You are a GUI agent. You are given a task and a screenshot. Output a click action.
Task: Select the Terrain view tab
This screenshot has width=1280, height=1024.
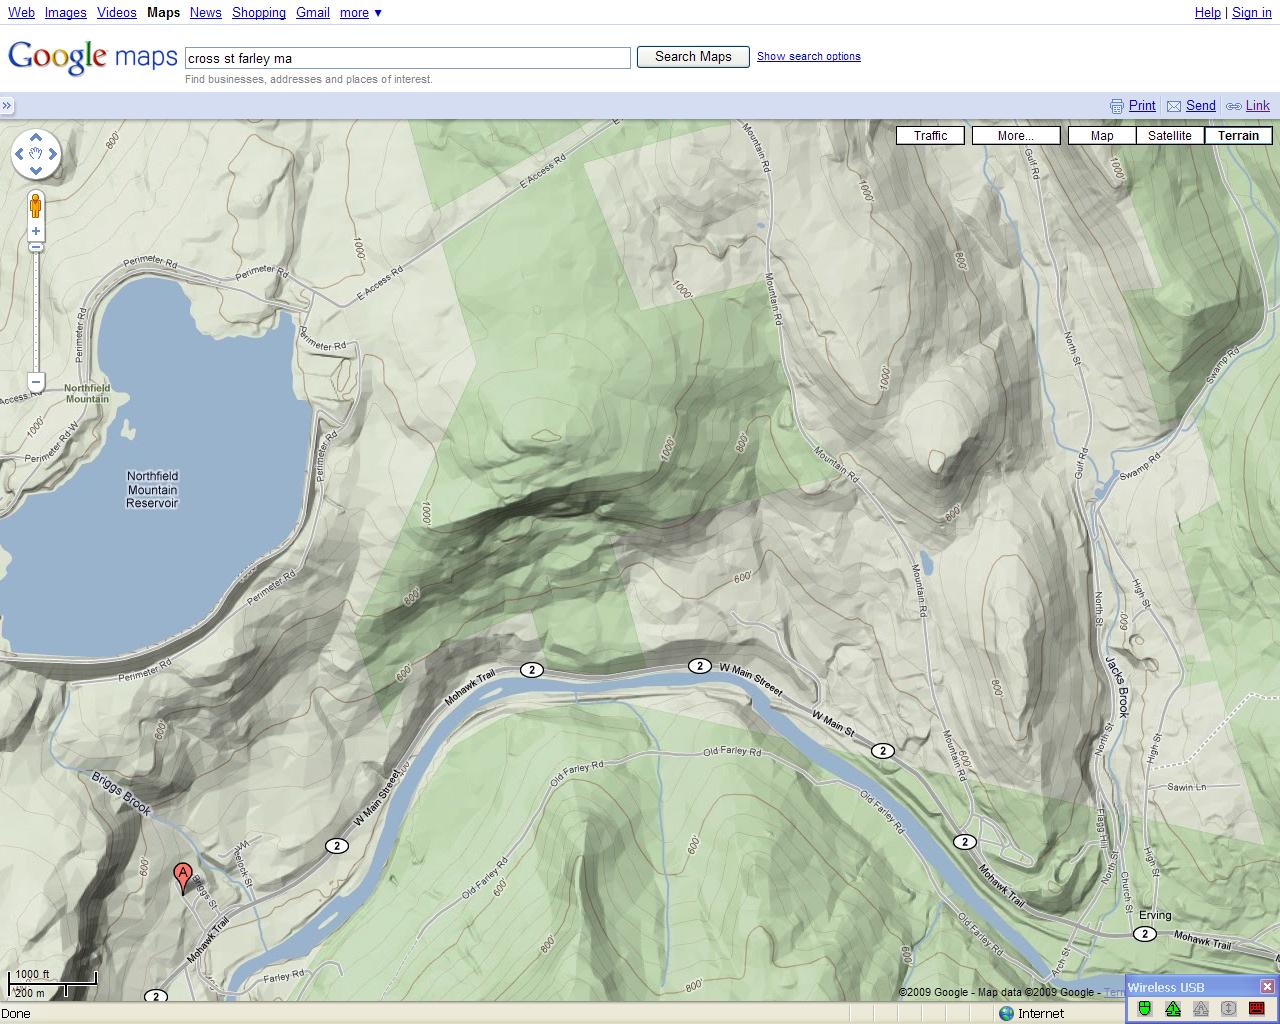[x=1238, y=136]
